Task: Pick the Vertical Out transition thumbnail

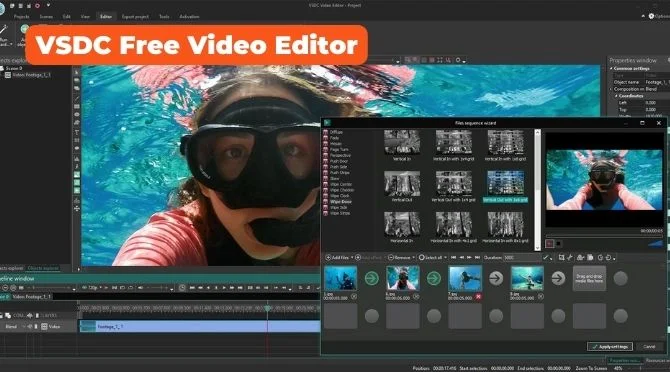Action: click(x=402, y=183)
